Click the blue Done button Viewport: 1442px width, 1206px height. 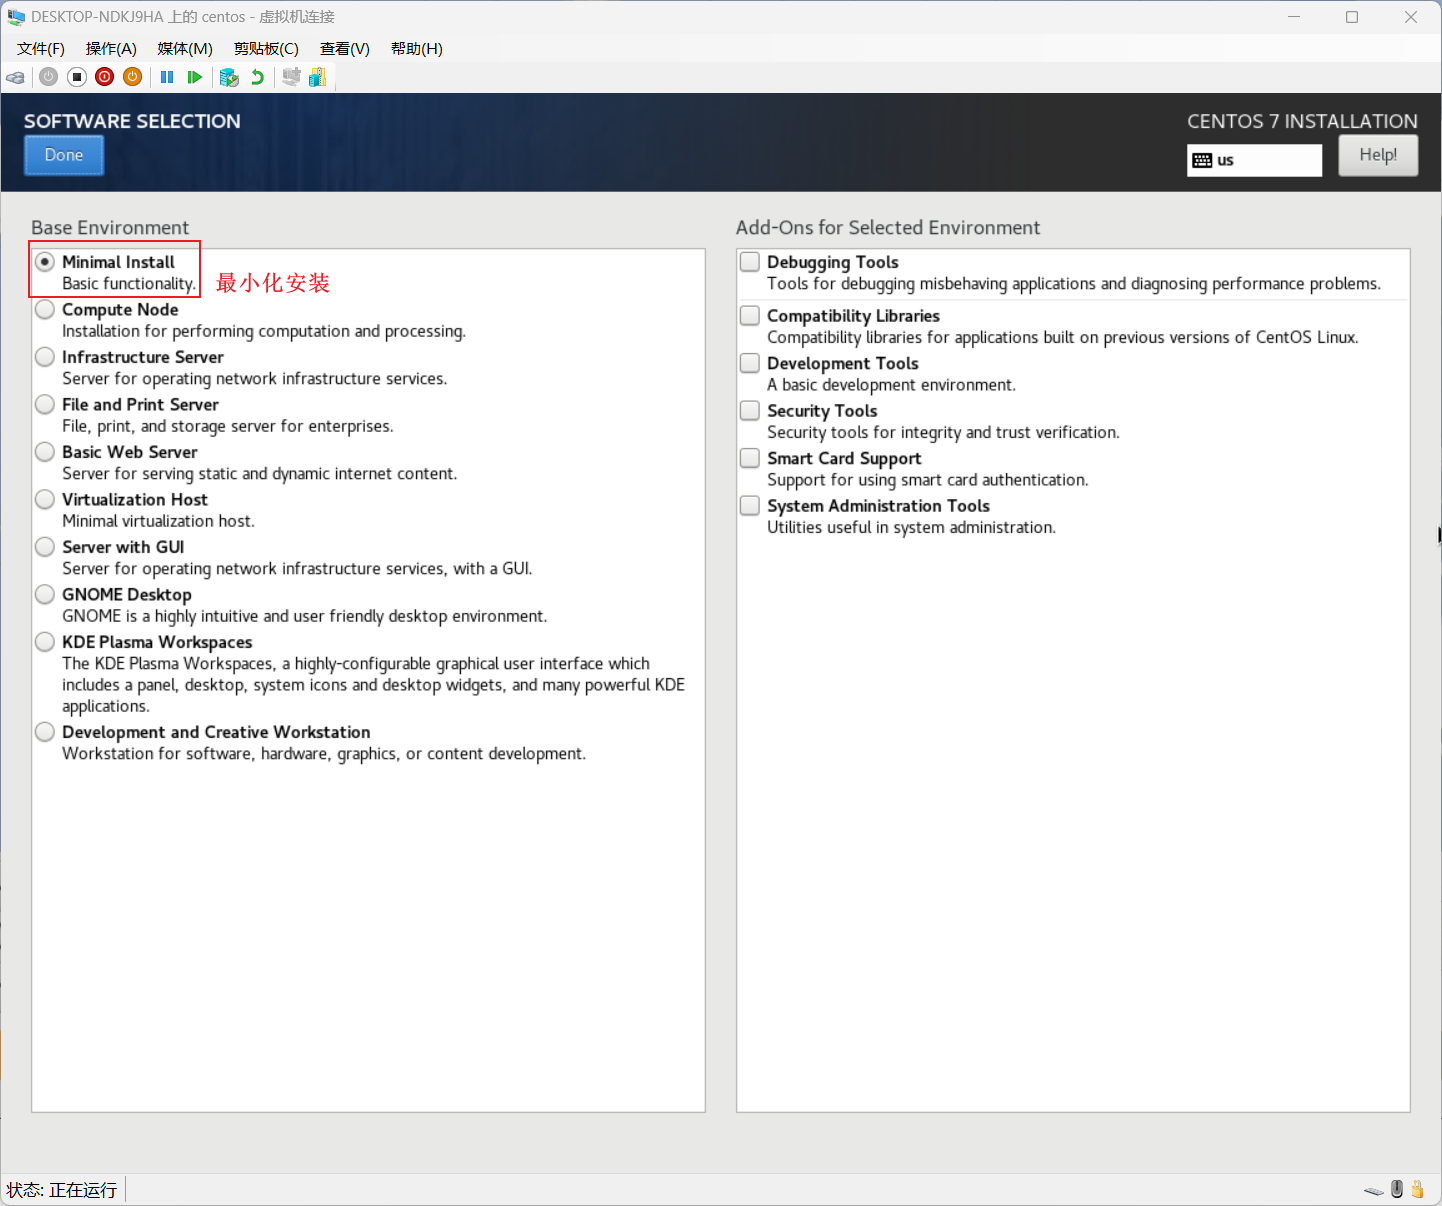64,155
